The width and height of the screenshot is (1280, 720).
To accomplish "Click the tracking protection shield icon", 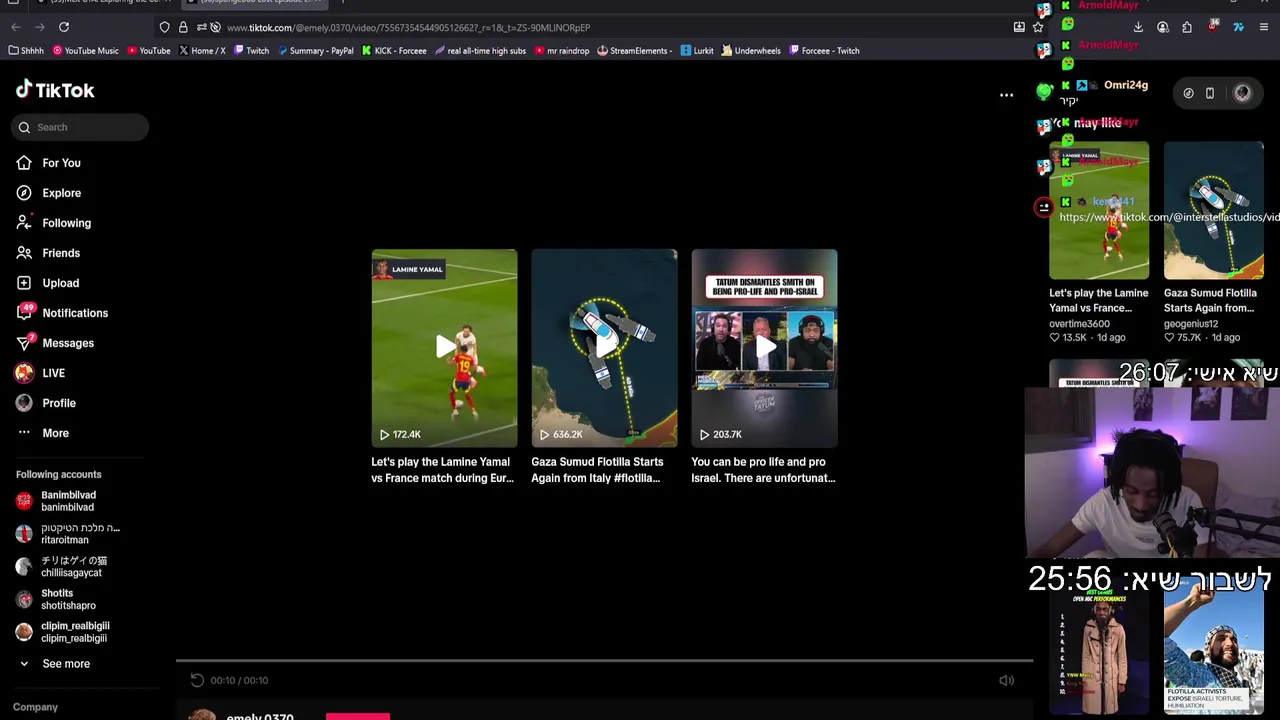I will pyautogui.click(x=165, y=27).
